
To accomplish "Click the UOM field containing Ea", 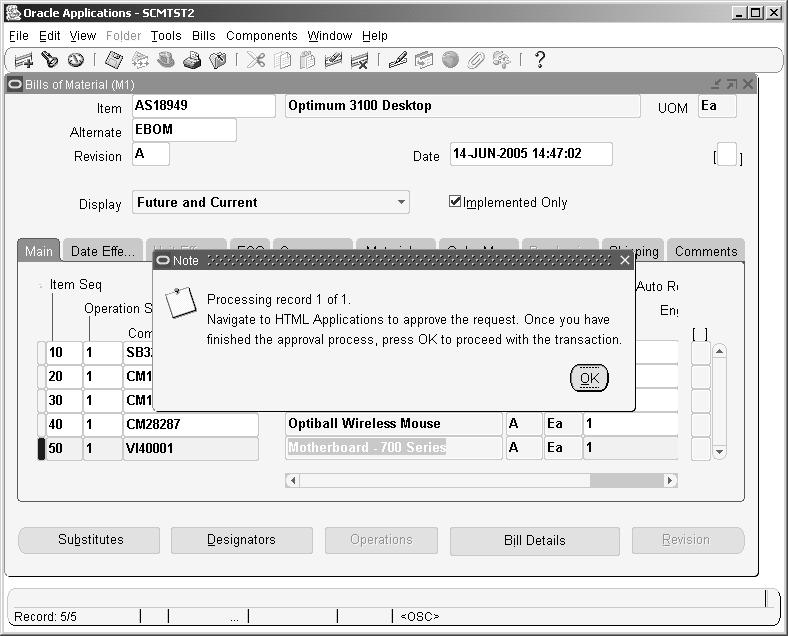I will coord(717,106).
